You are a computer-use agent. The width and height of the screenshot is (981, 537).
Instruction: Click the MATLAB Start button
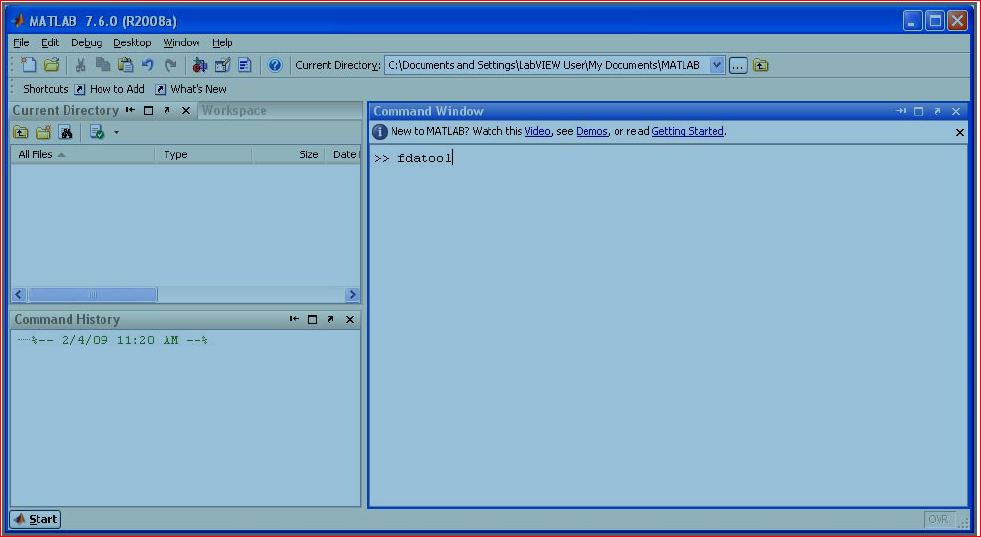click(36, 519)
